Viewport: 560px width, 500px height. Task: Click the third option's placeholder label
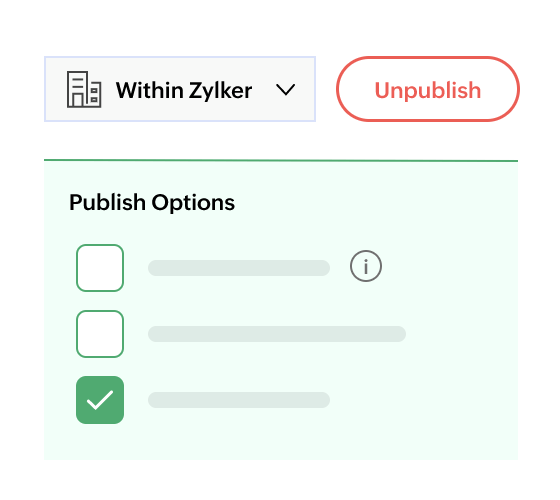point(239,400)
